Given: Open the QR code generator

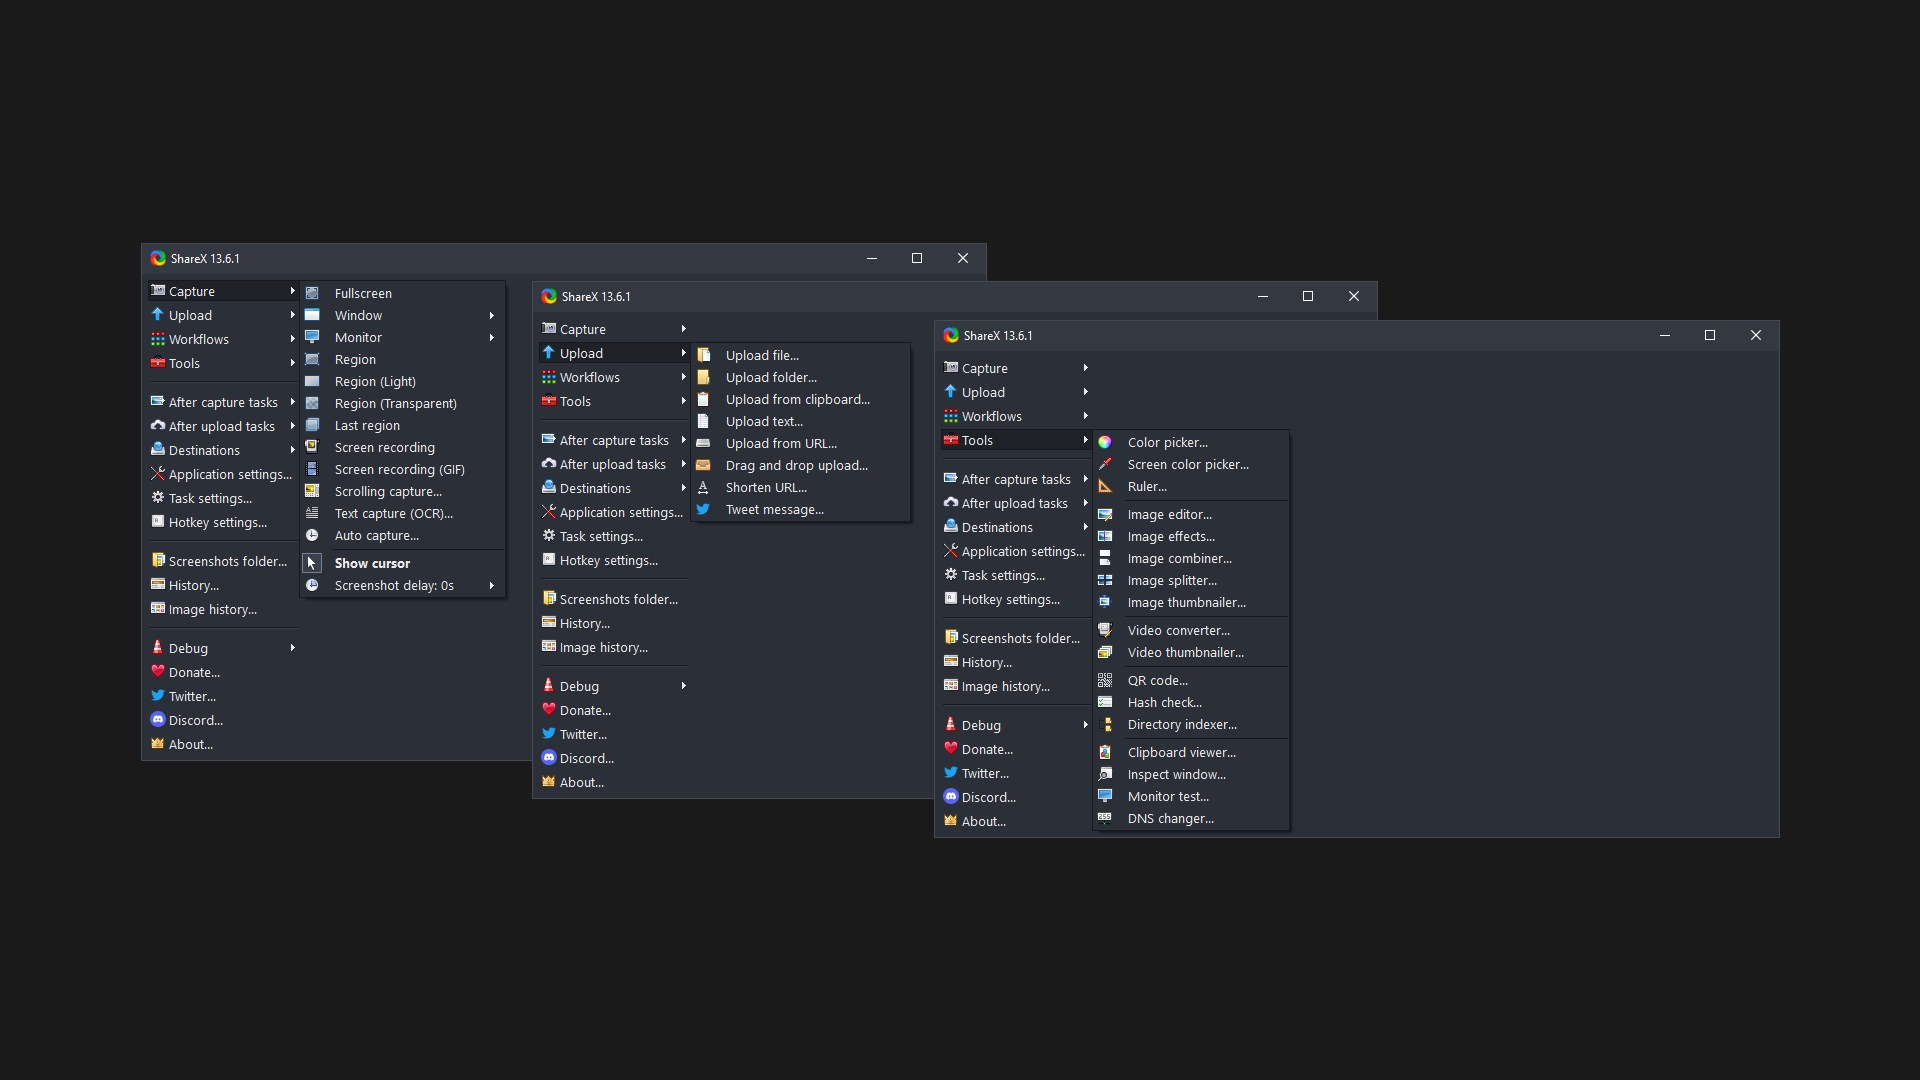Looking at the screenshot, I should point(1158,680).
